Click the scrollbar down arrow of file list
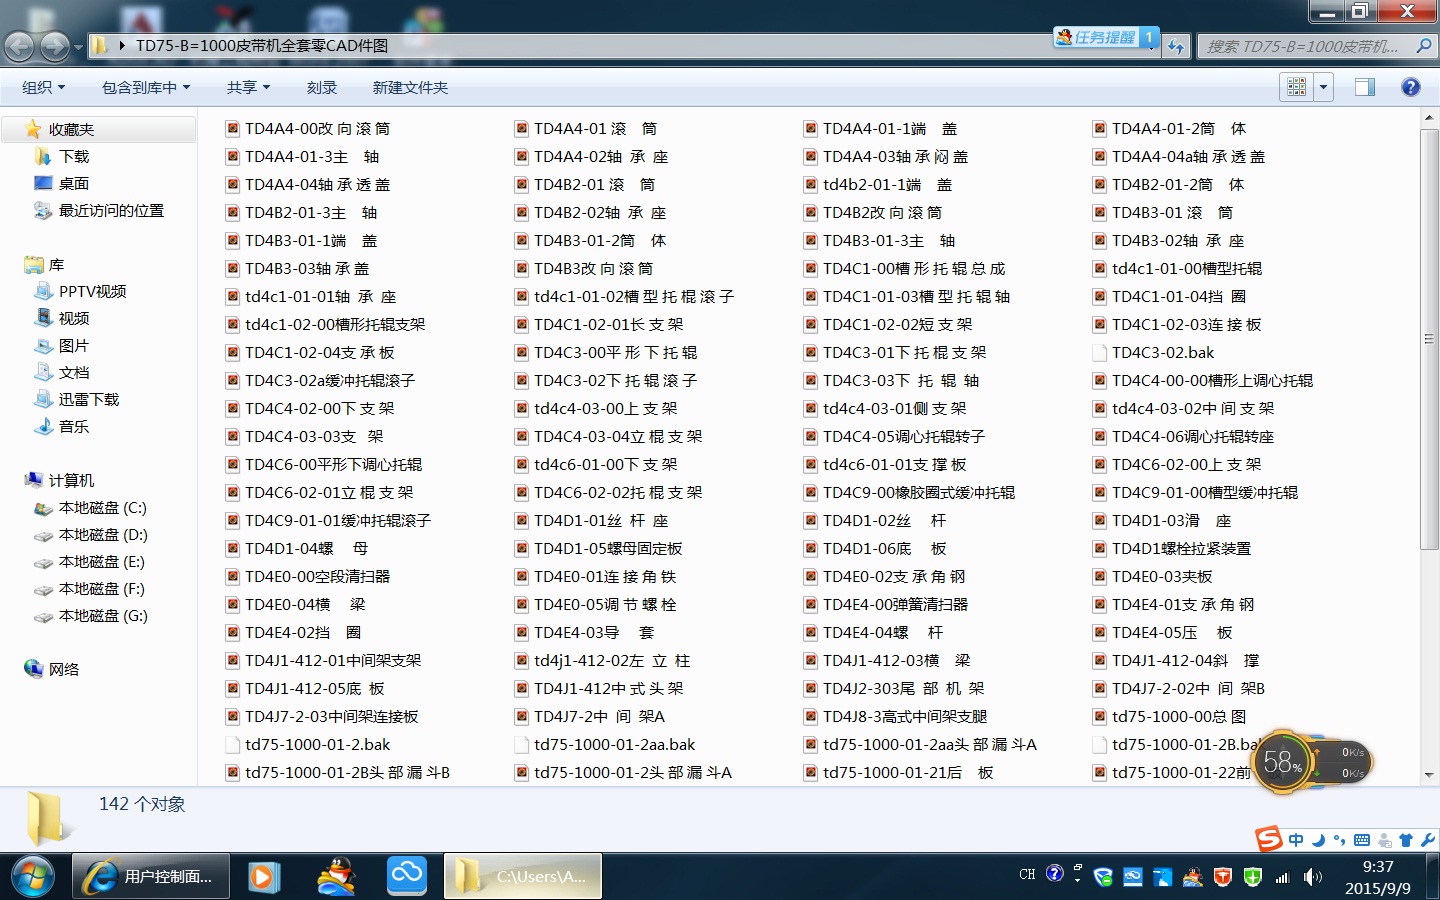Image resolution: width=1440 pixels, height=900 pixels. tap(1429, 775)
